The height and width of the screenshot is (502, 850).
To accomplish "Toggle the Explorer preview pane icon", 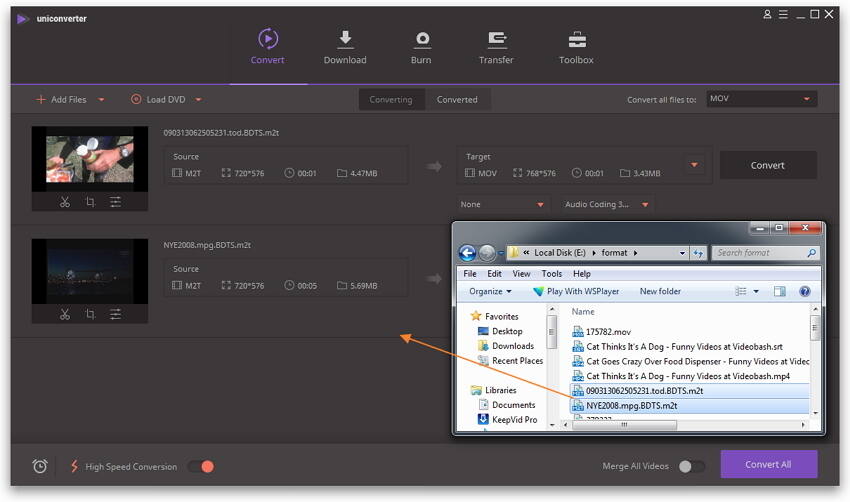I will click(780, 292).
